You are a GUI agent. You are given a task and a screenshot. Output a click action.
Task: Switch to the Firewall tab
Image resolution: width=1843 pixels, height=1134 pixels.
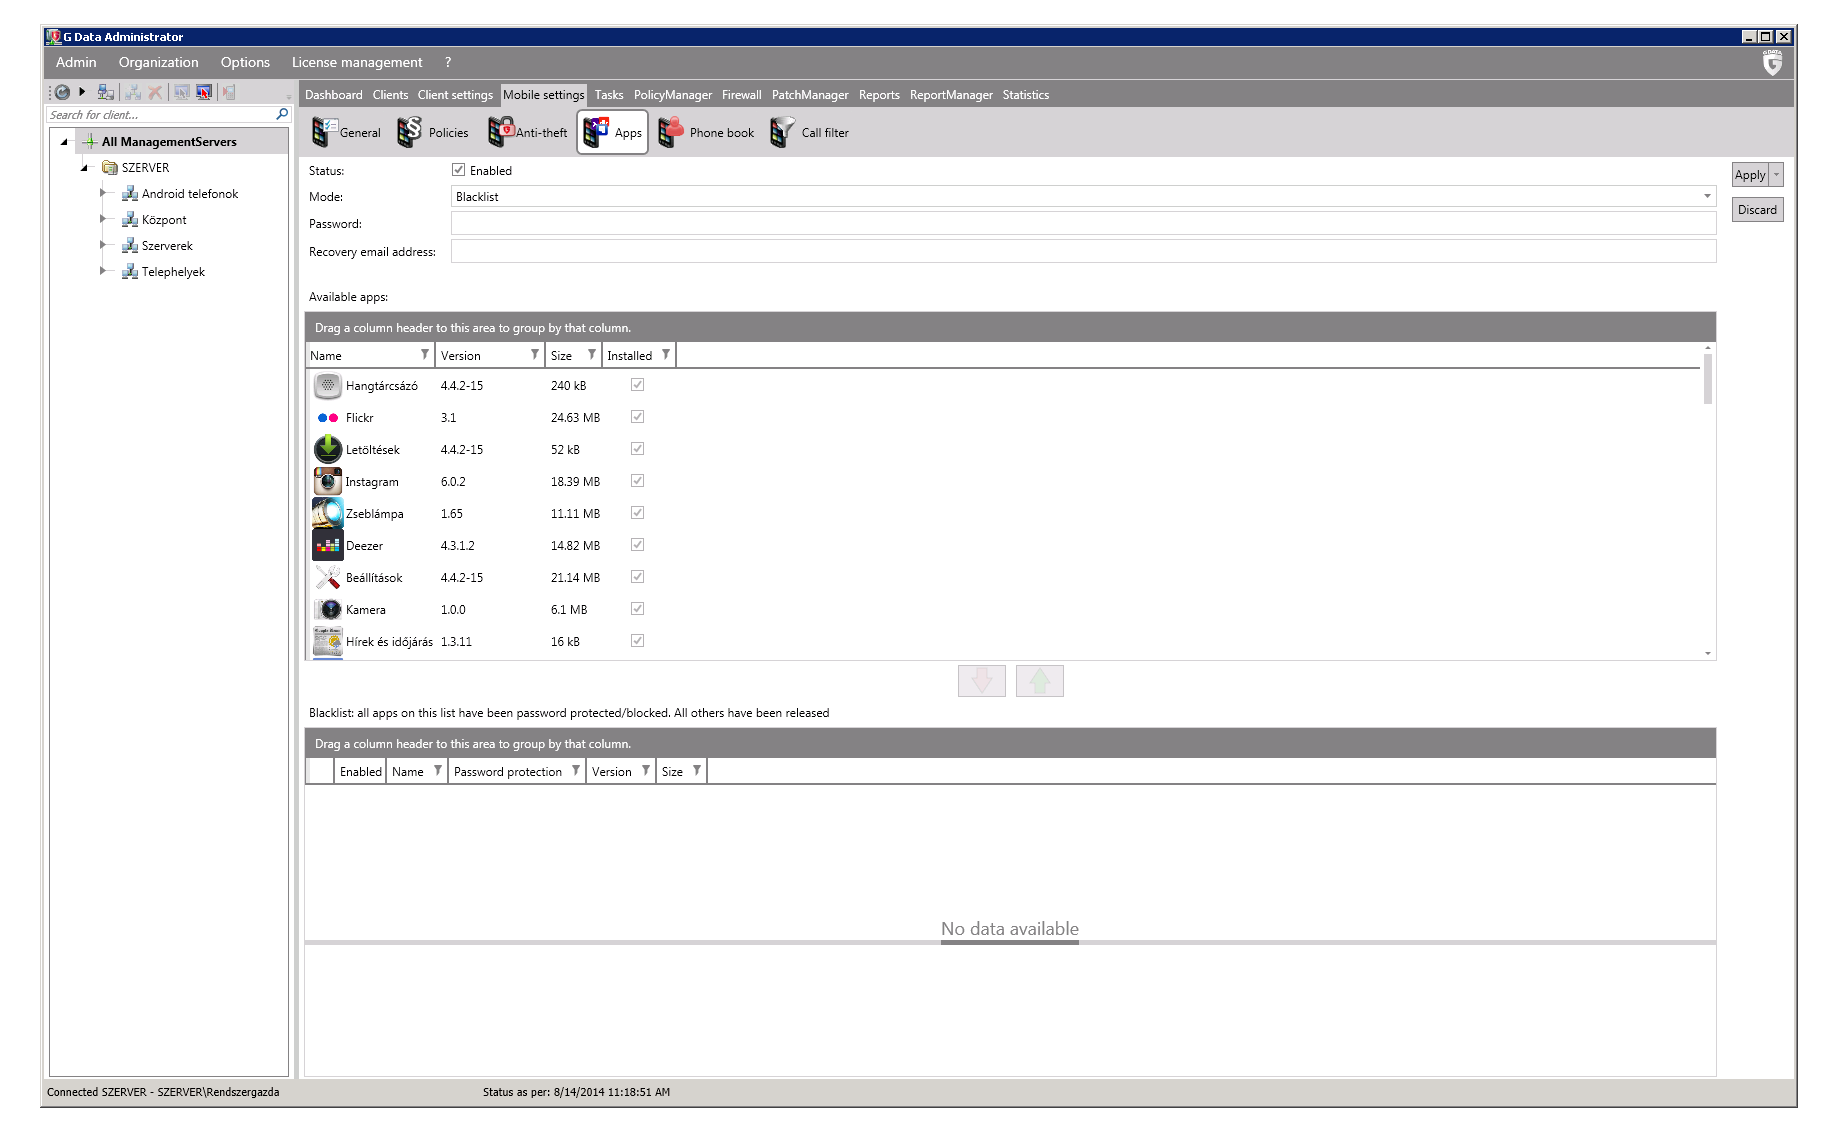coord(741,95)
